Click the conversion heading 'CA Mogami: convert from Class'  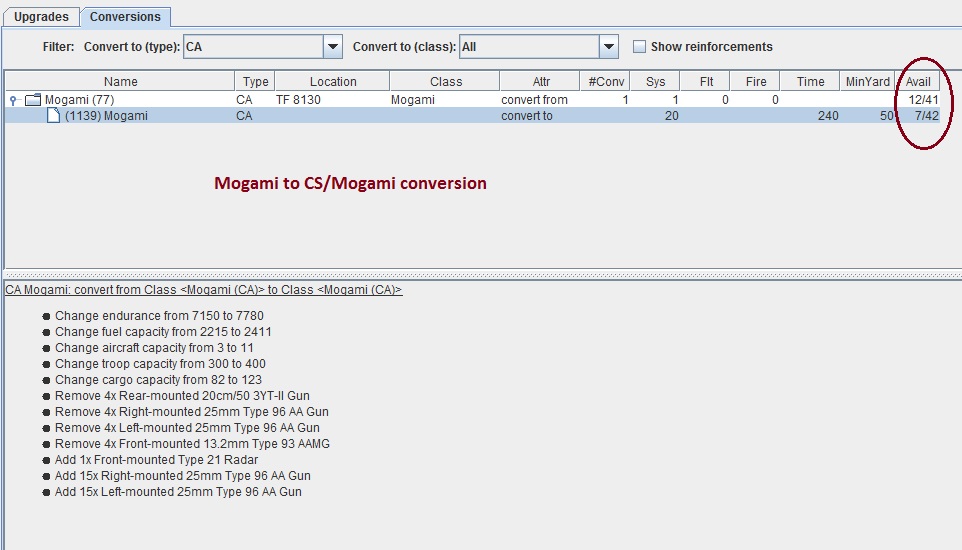[203, 290]
